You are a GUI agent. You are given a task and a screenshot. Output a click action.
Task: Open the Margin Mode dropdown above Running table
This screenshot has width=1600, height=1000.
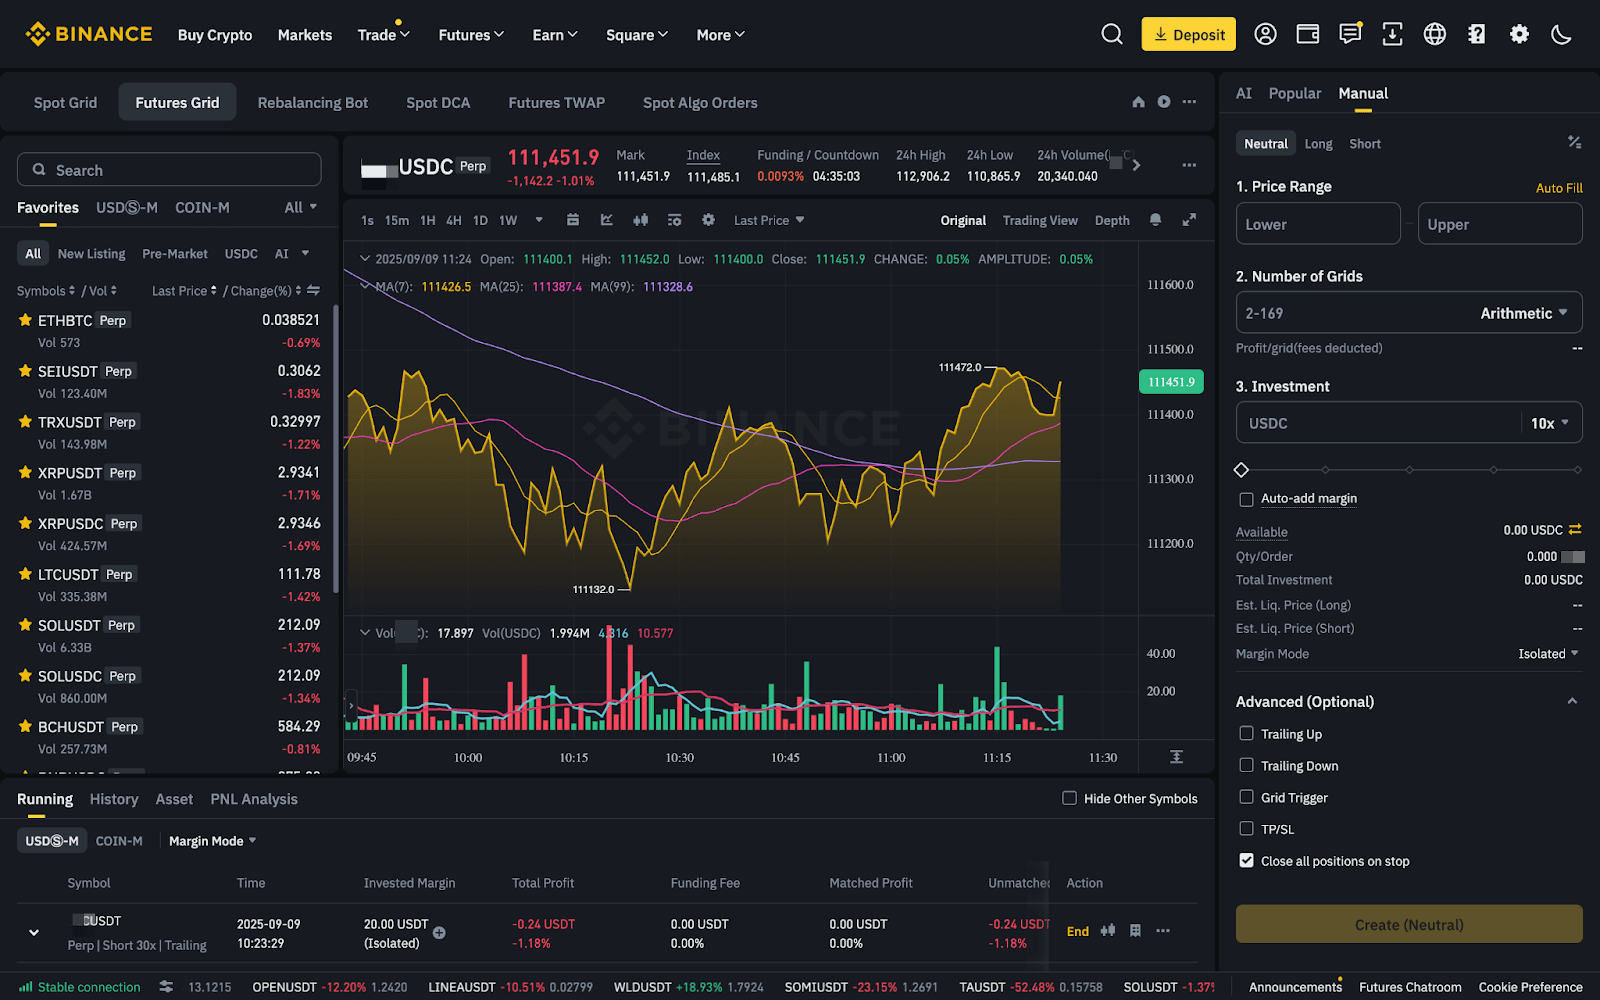click(211, 840)
